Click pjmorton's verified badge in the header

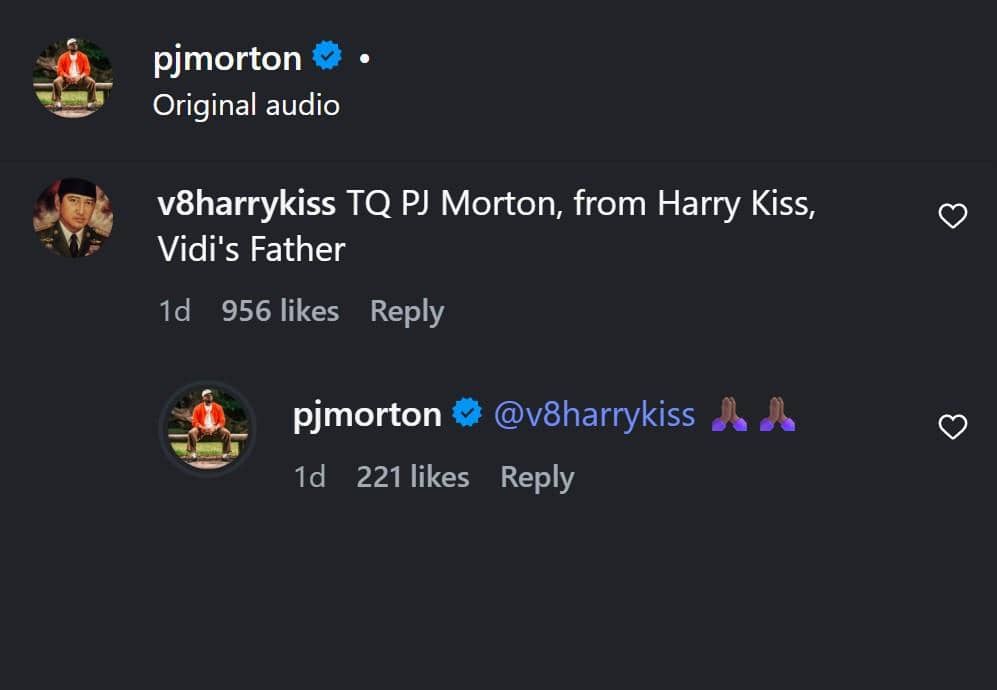327,56
